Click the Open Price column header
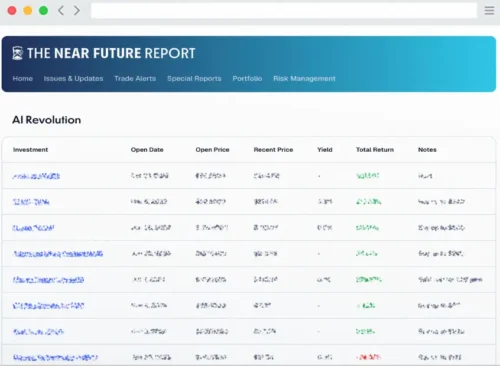Viewport: 500px width, 366px height. click(x=212, y=150)
